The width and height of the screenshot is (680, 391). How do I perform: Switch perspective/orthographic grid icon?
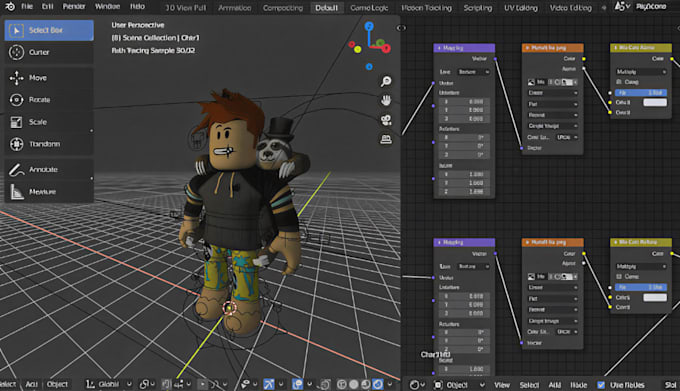click(x=386, y=140)
